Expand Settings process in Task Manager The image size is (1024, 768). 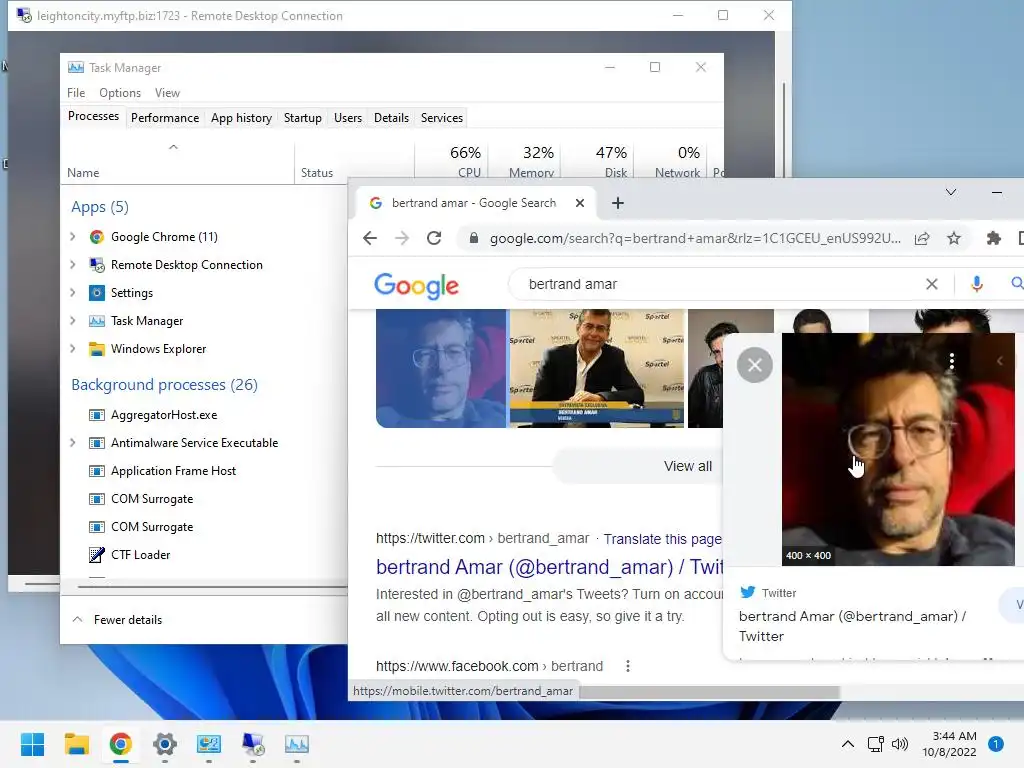tap(72, 293)
